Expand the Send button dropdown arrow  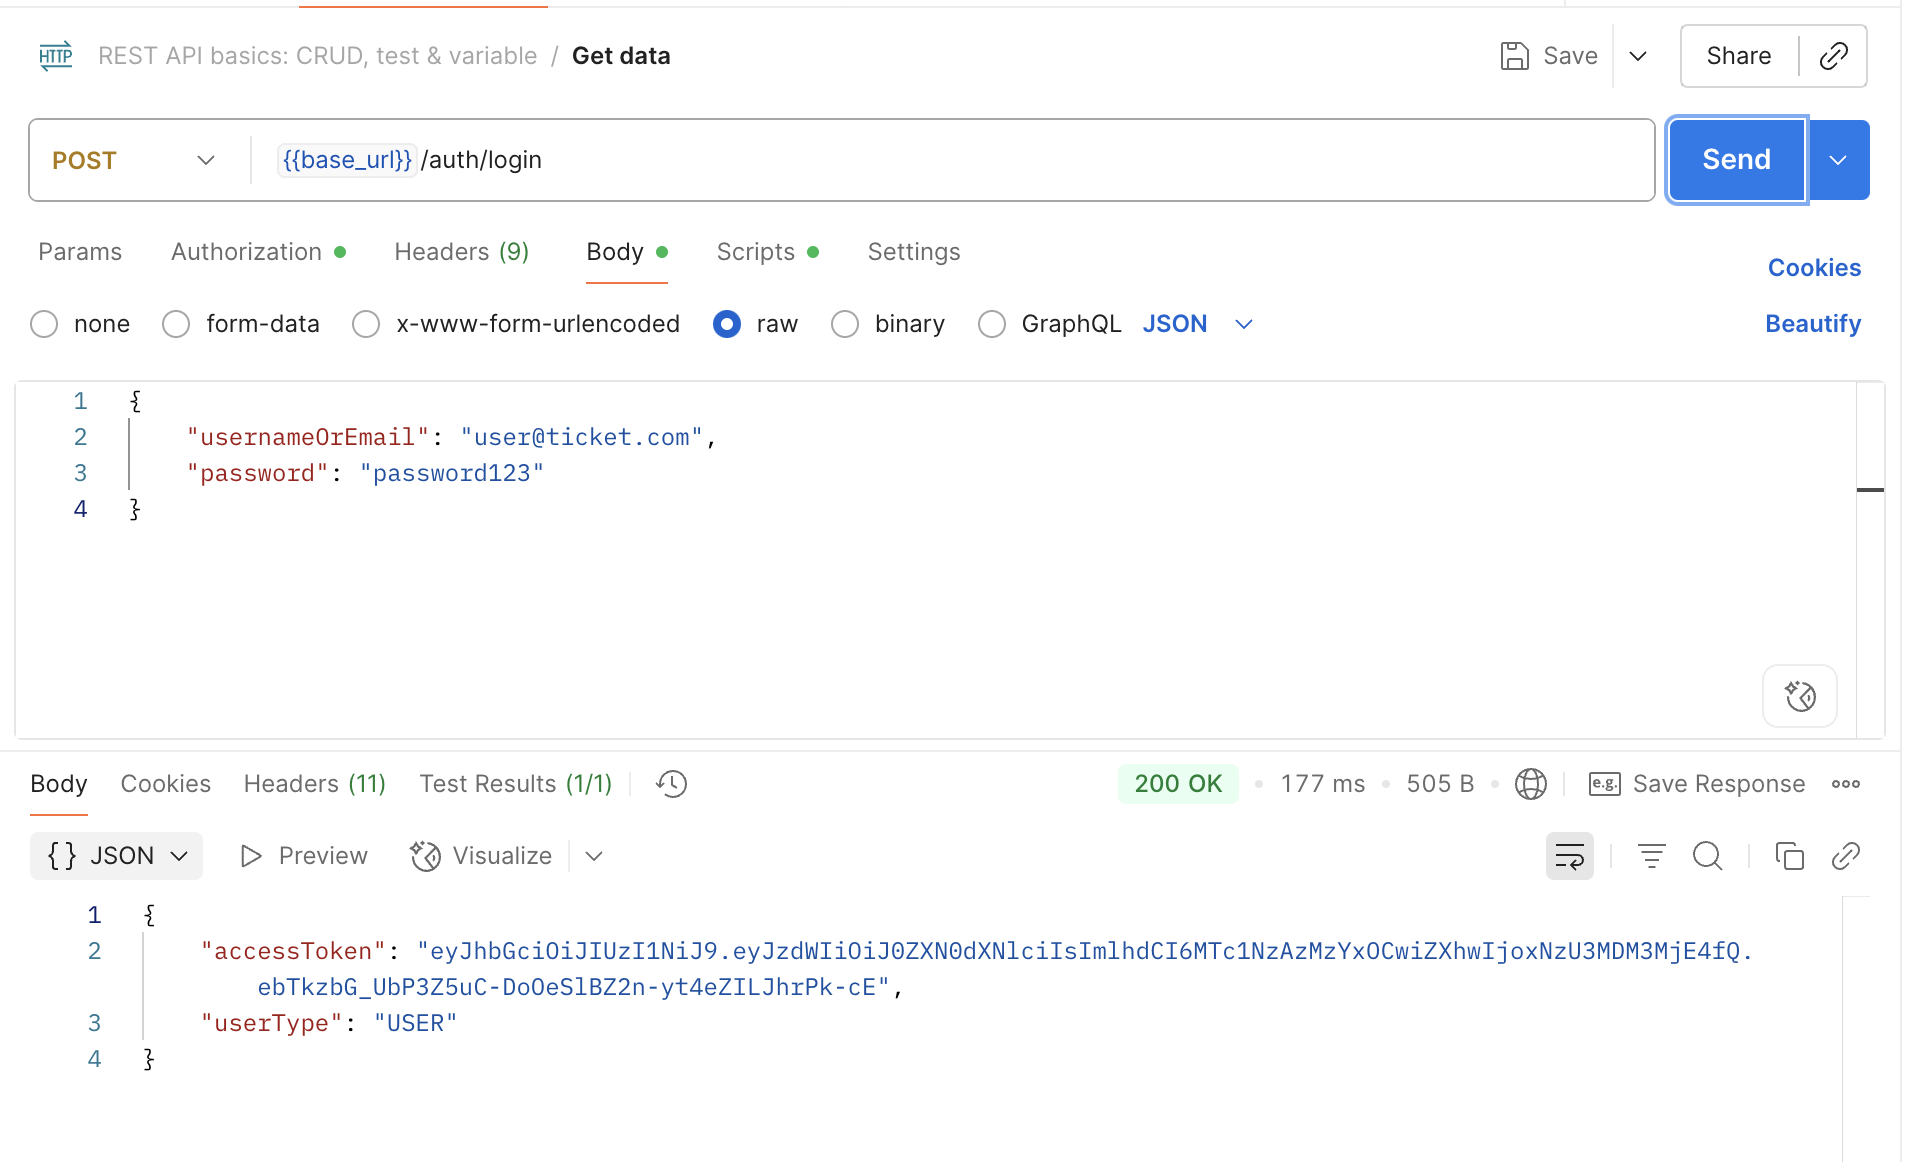click(x=1838, y=160)
